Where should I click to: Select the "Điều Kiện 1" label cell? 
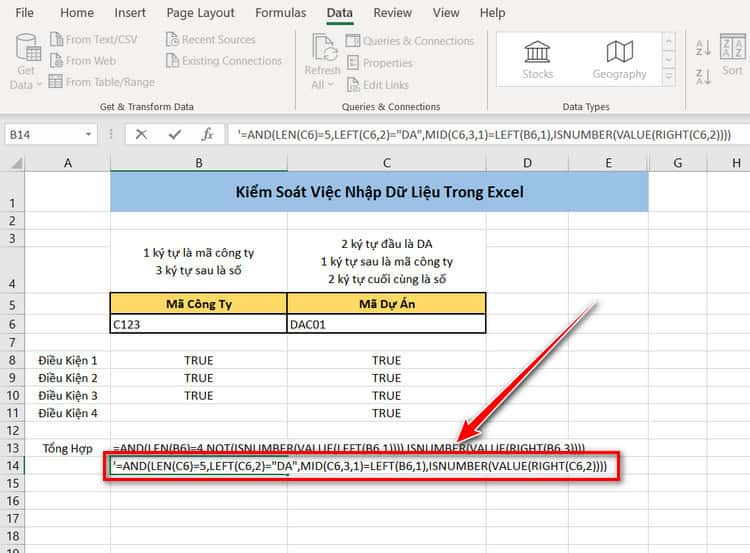click(x=67, y=360)
